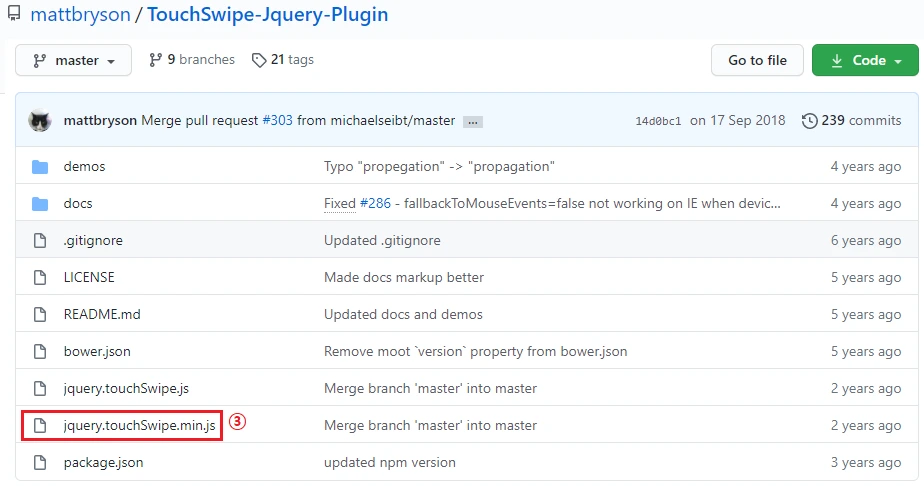Open the 'Merge branch' commit for jquery.touchSwipe.min.js
This screenshot has width=924, height=486.
point(430,425)
